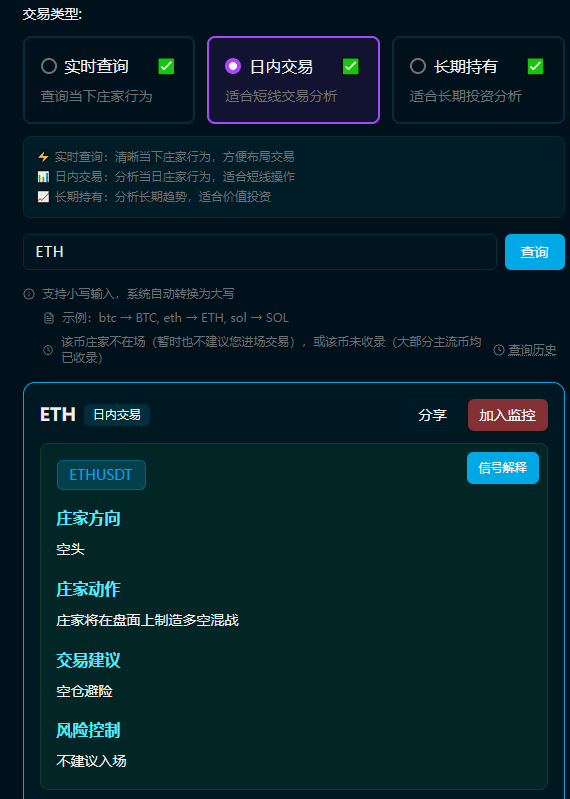Click the trend chart icon for 长期持有
570x799 pixels.
43,197
